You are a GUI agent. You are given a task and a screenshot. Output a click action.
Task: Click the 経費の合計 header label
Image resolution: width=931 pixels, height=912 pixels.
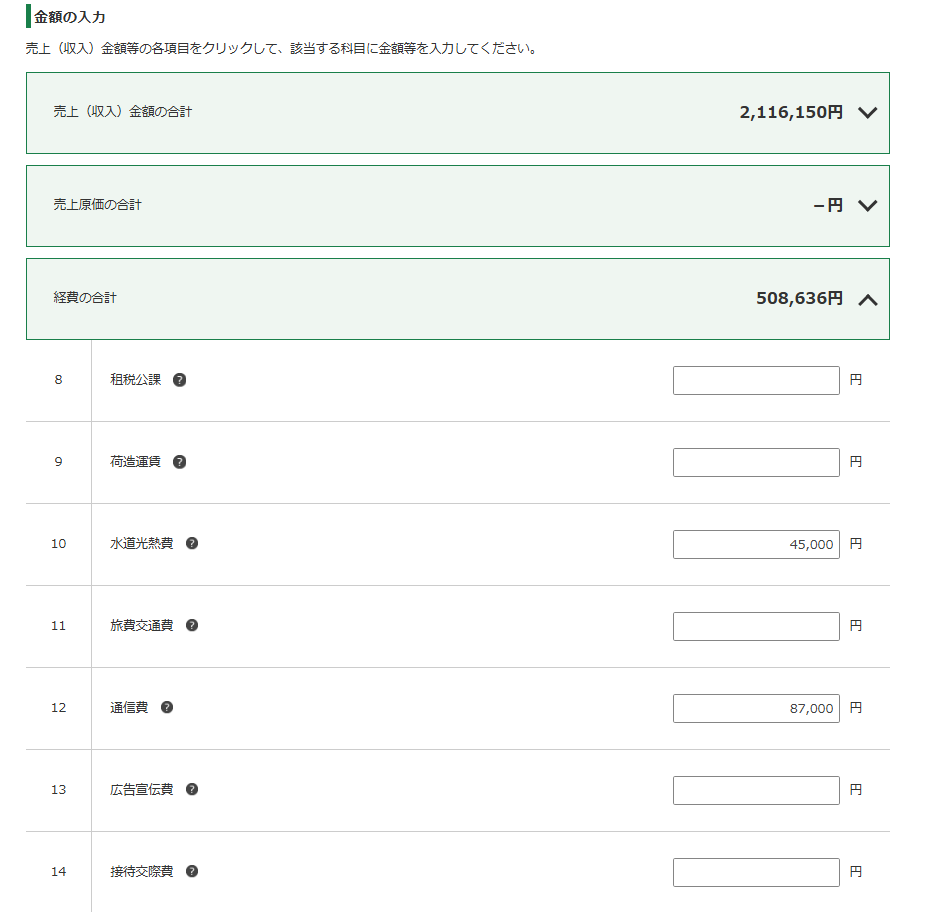[85, 298]
